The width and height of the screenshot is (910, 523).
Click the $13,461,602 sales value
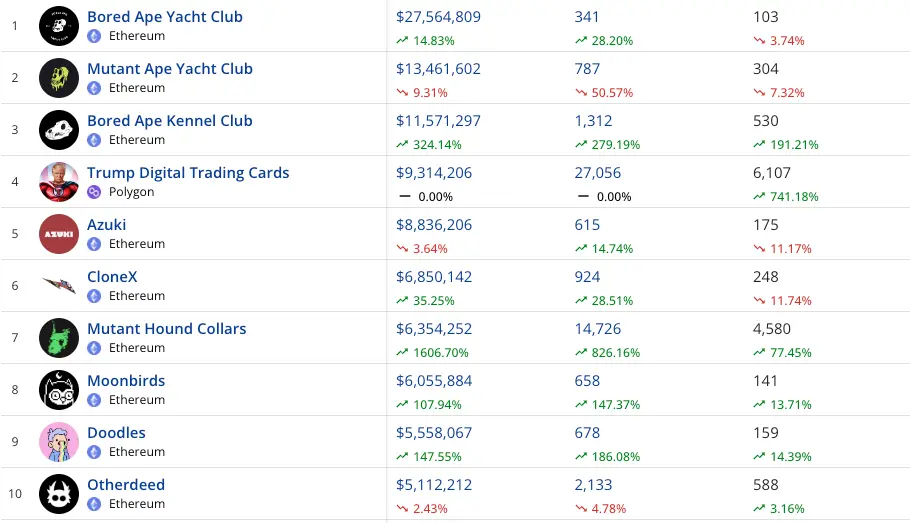438,68
